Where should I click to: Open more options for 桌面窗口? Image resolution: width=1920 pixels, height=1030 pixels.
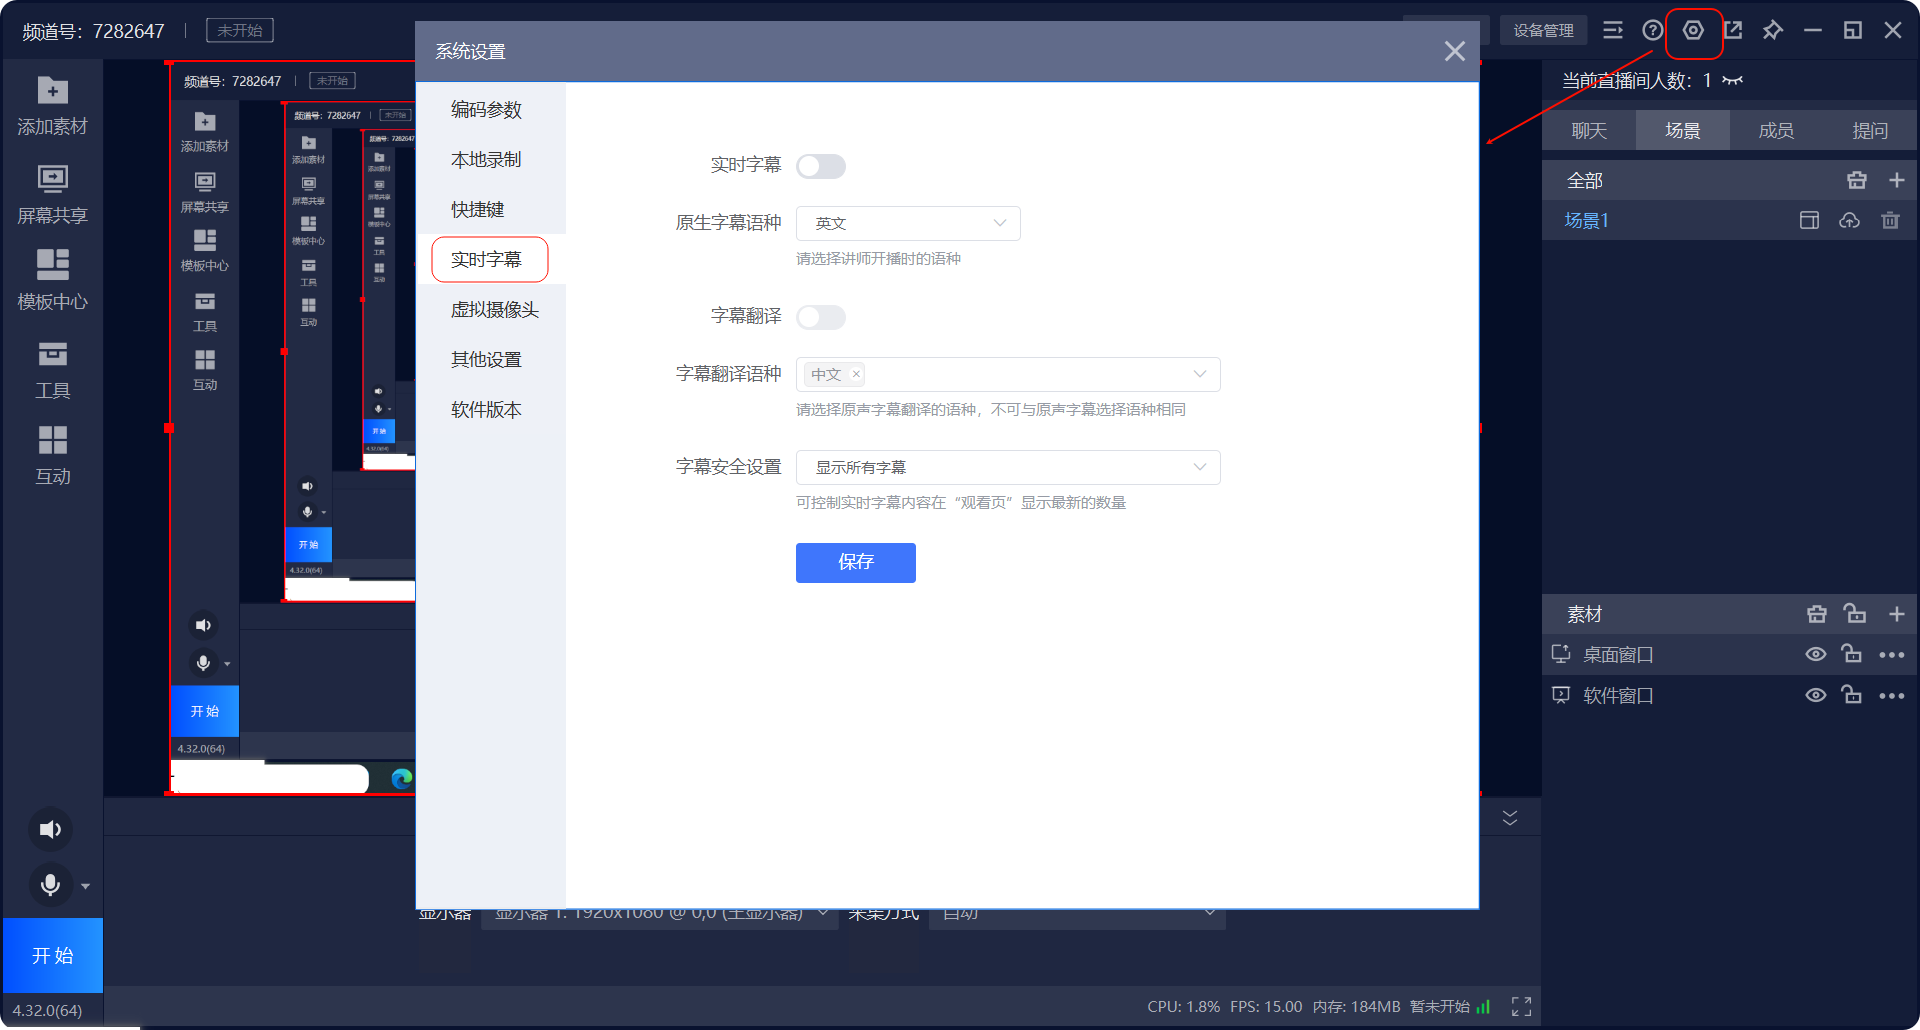(x=1892, y=655)
